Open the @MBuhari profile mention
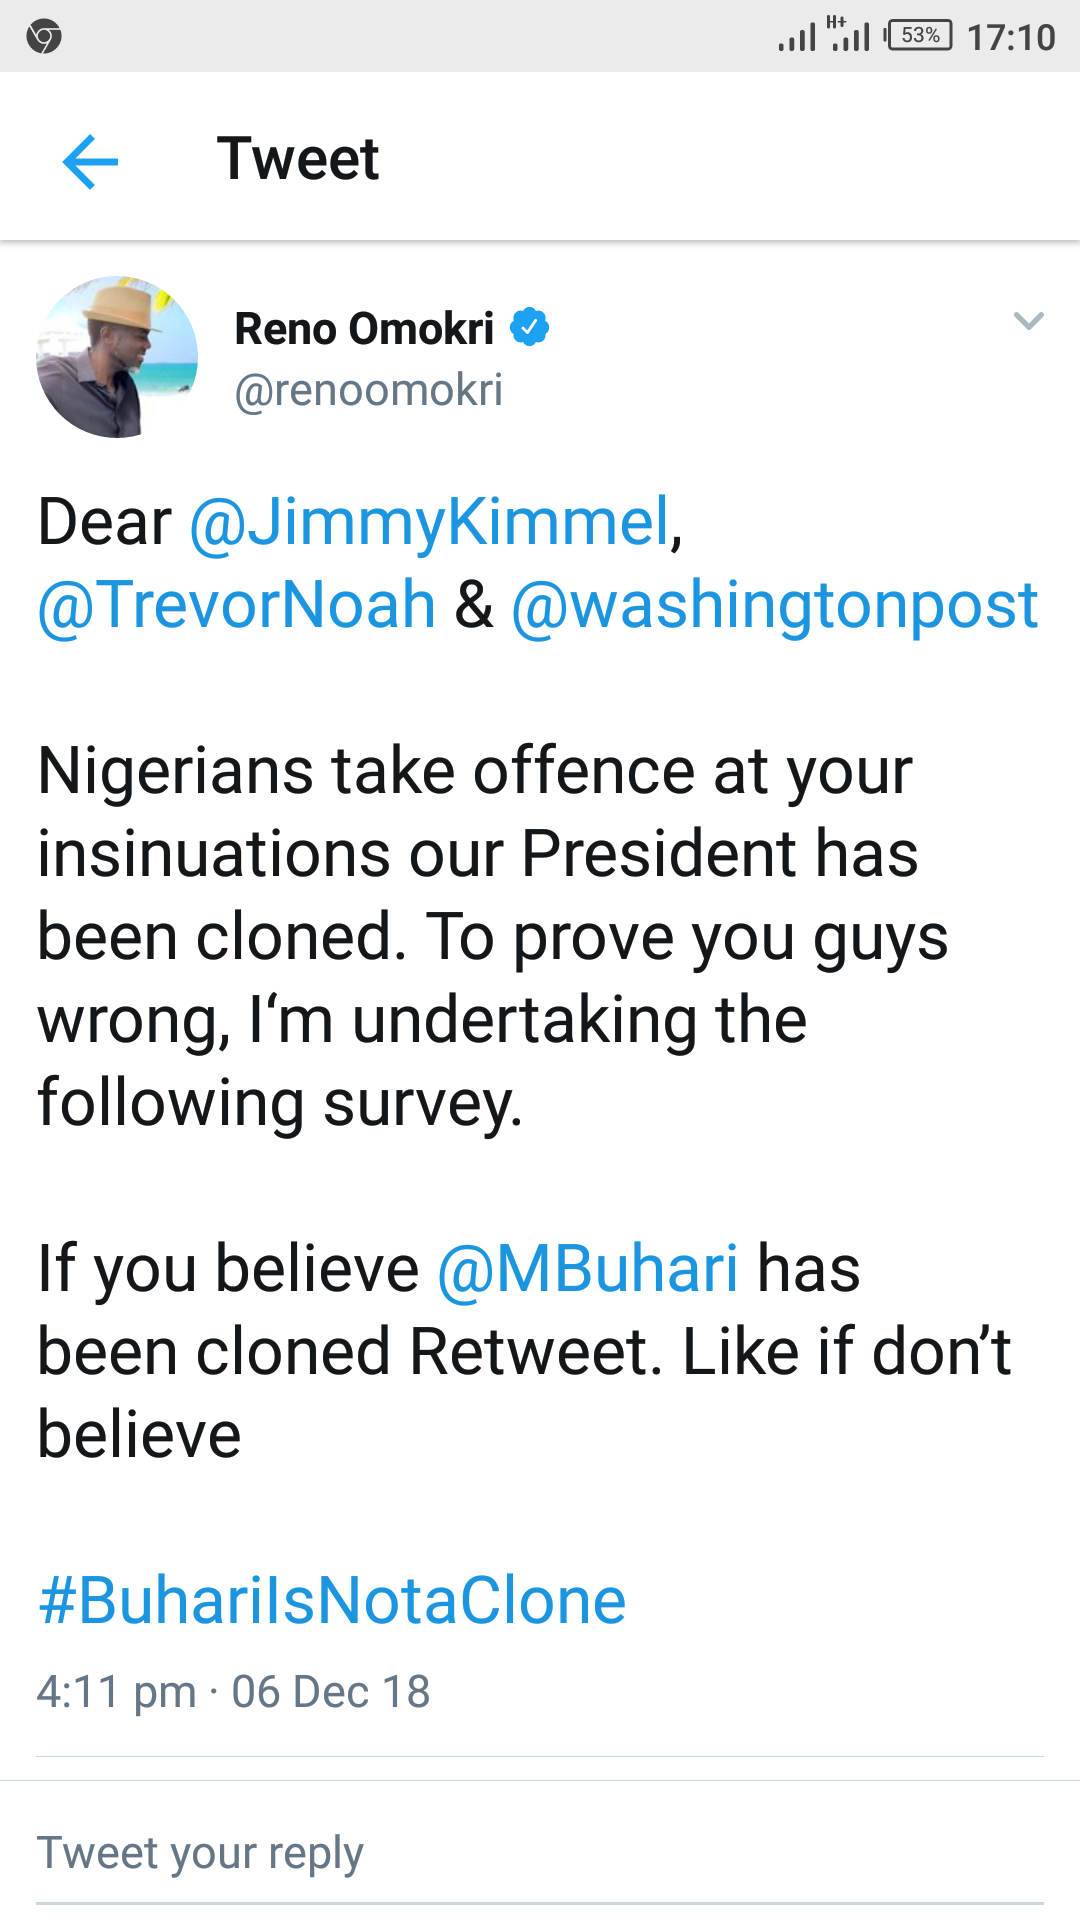Image resolution: width=1080 pixels, height=1920 pixels. (x=588, y=1269)
